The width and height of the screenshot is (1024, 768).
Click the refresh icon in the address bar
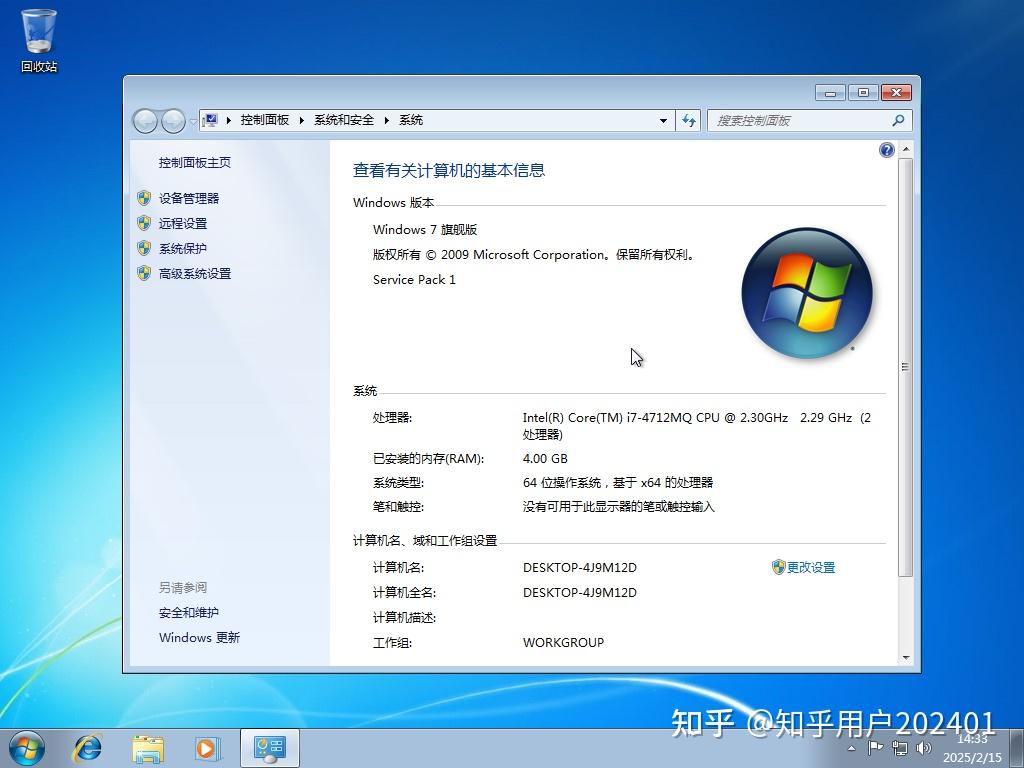tap(689, 120)
